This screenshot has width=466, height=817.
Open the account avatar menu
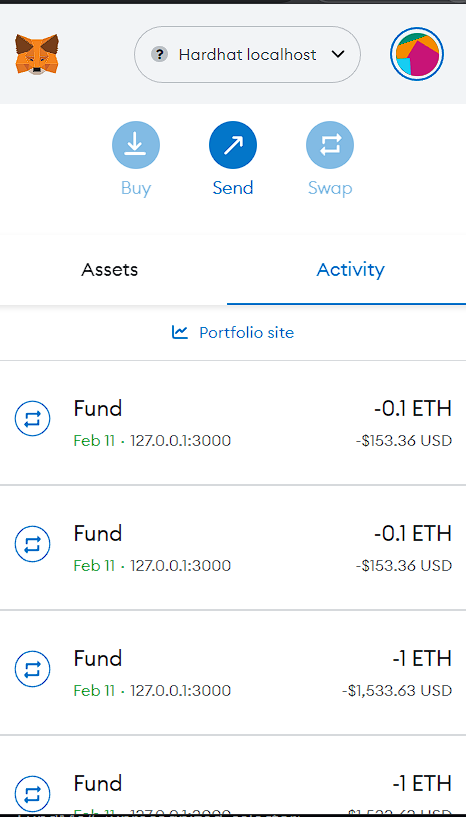(x=416, y=54)
